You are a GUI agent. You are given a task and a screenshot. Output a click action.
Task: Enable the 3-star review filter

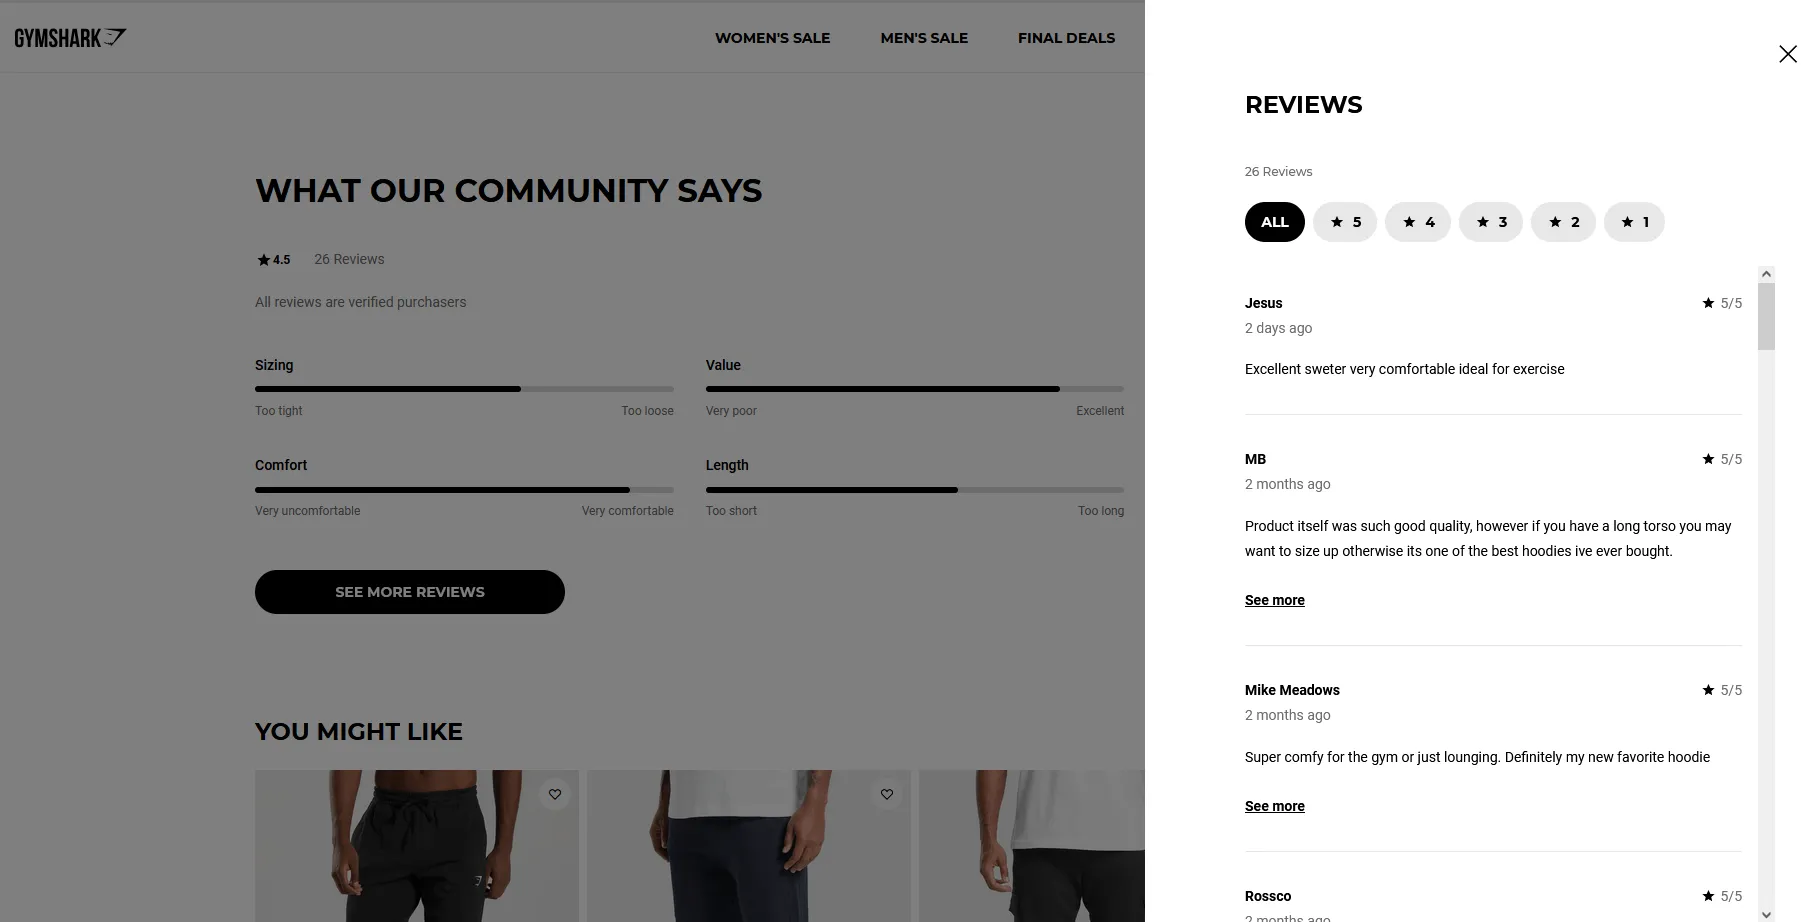click(1490, 221)
